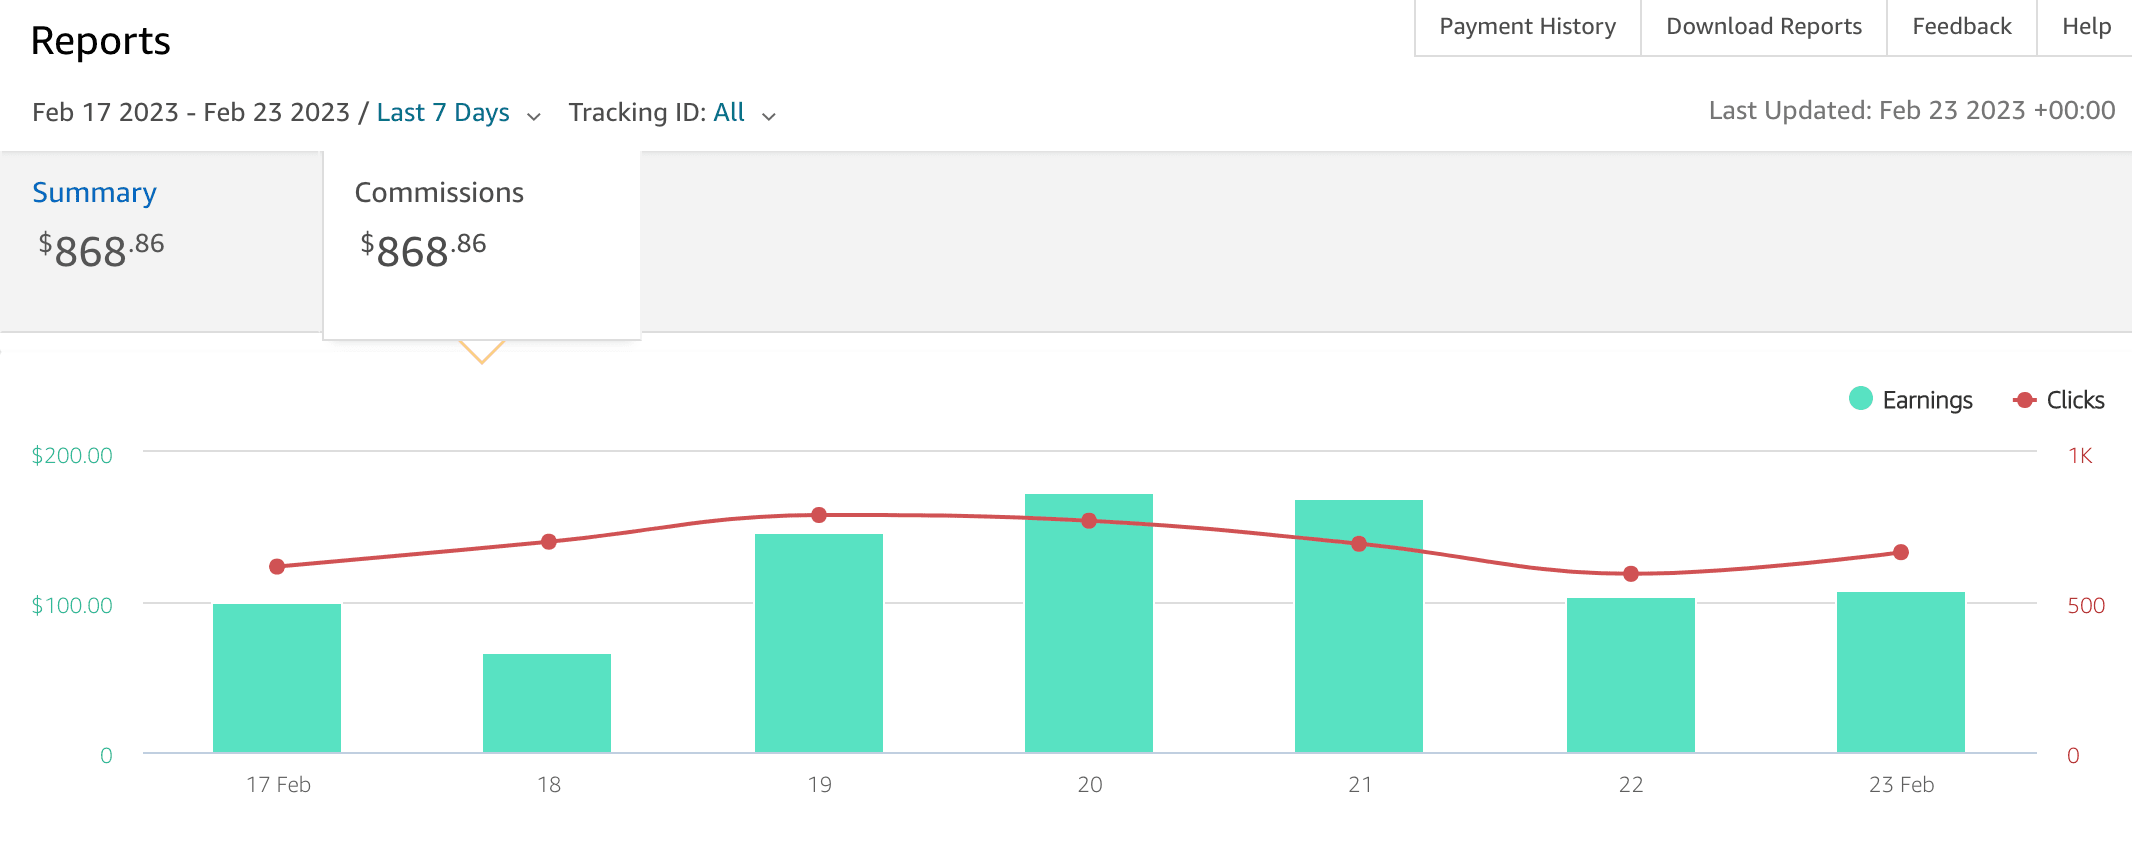Open the Tracking ID All dropdown

coord(729,113)
